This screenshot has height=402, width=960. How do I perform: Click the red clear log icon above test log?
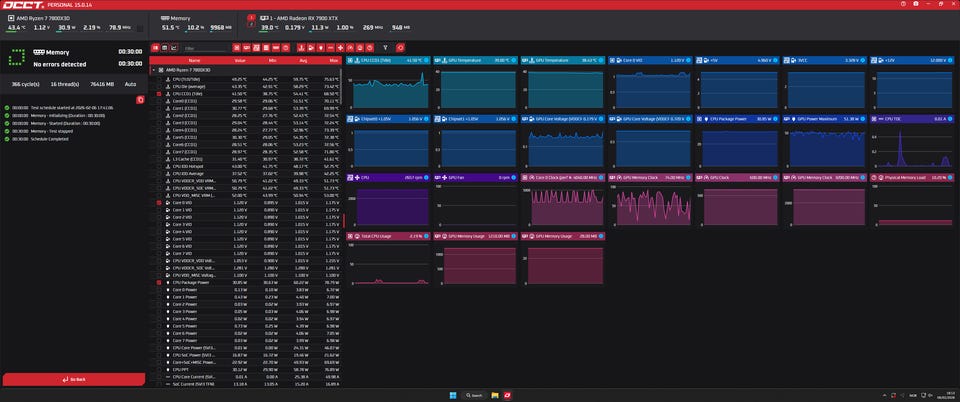click(x=140, y=100)
